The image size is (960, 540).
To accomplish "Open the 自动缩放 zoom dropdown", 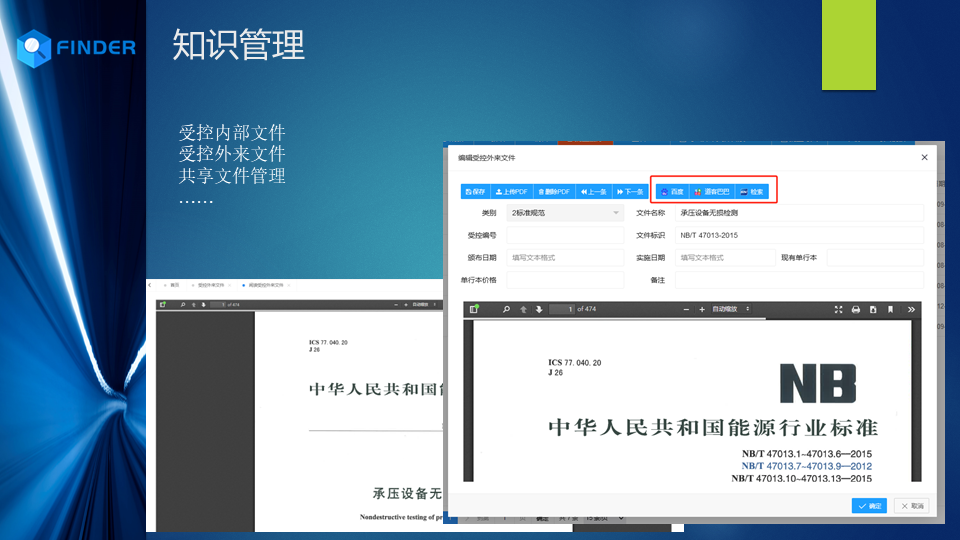I will point(731,310).
